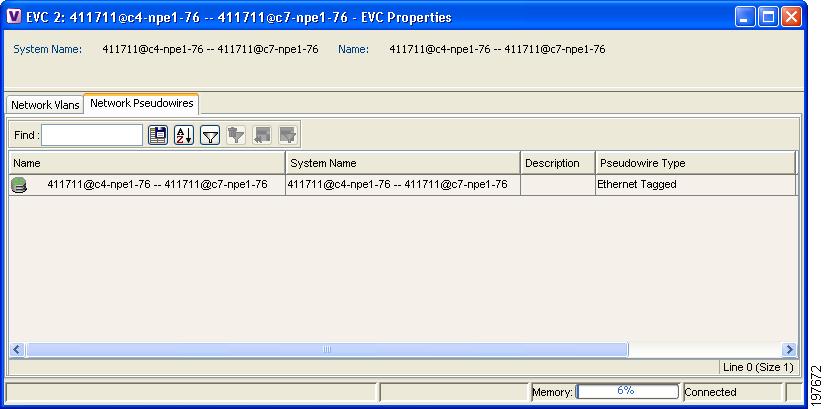Focus the Find text field
This screenshot has height=409, width=824.
(x=92, y=135)
